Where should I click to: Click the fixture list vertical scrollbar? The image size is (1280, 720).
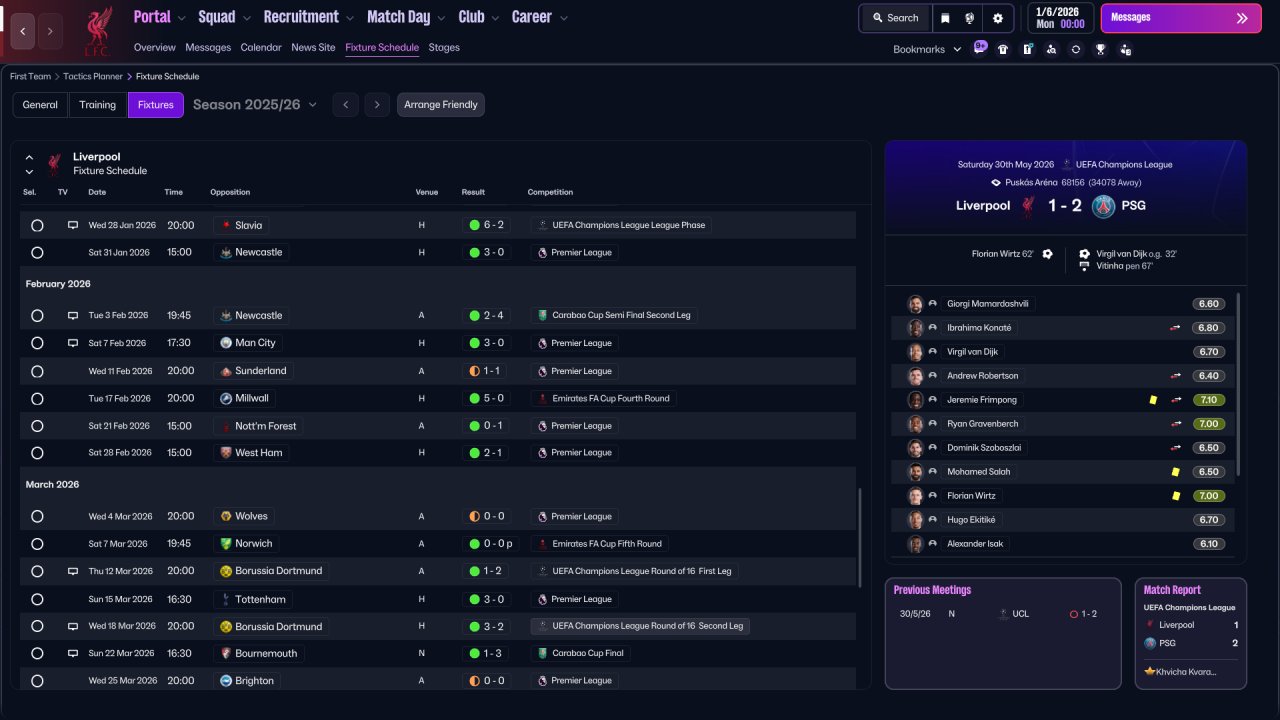[x=859, y=537]
